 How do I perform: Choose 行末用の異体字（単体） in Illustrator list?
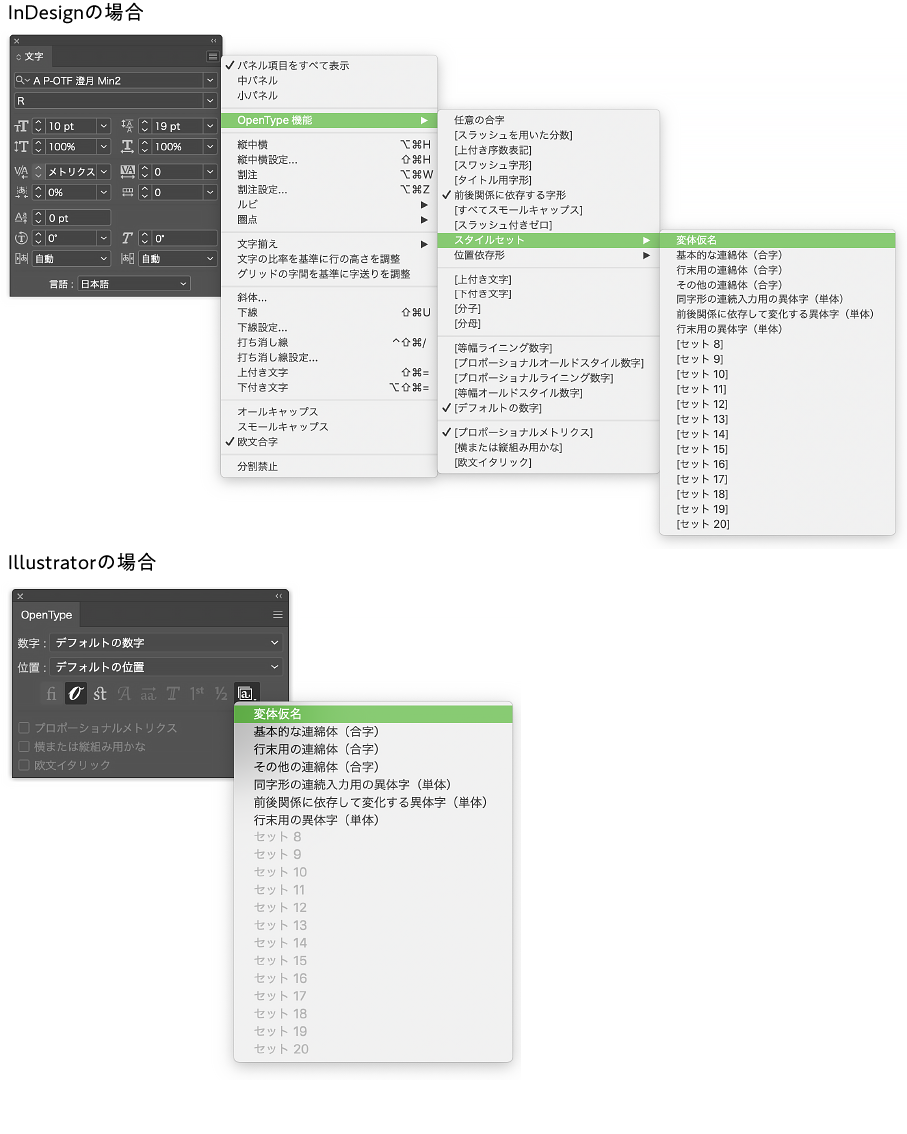373,820
